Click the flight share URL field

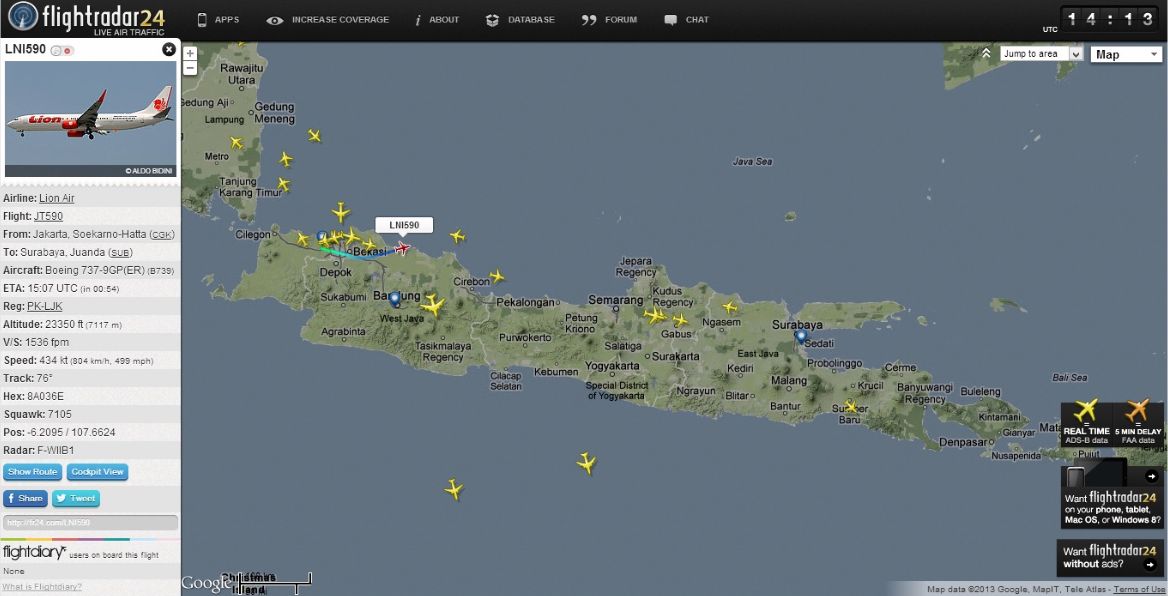(x=90, y=523)
